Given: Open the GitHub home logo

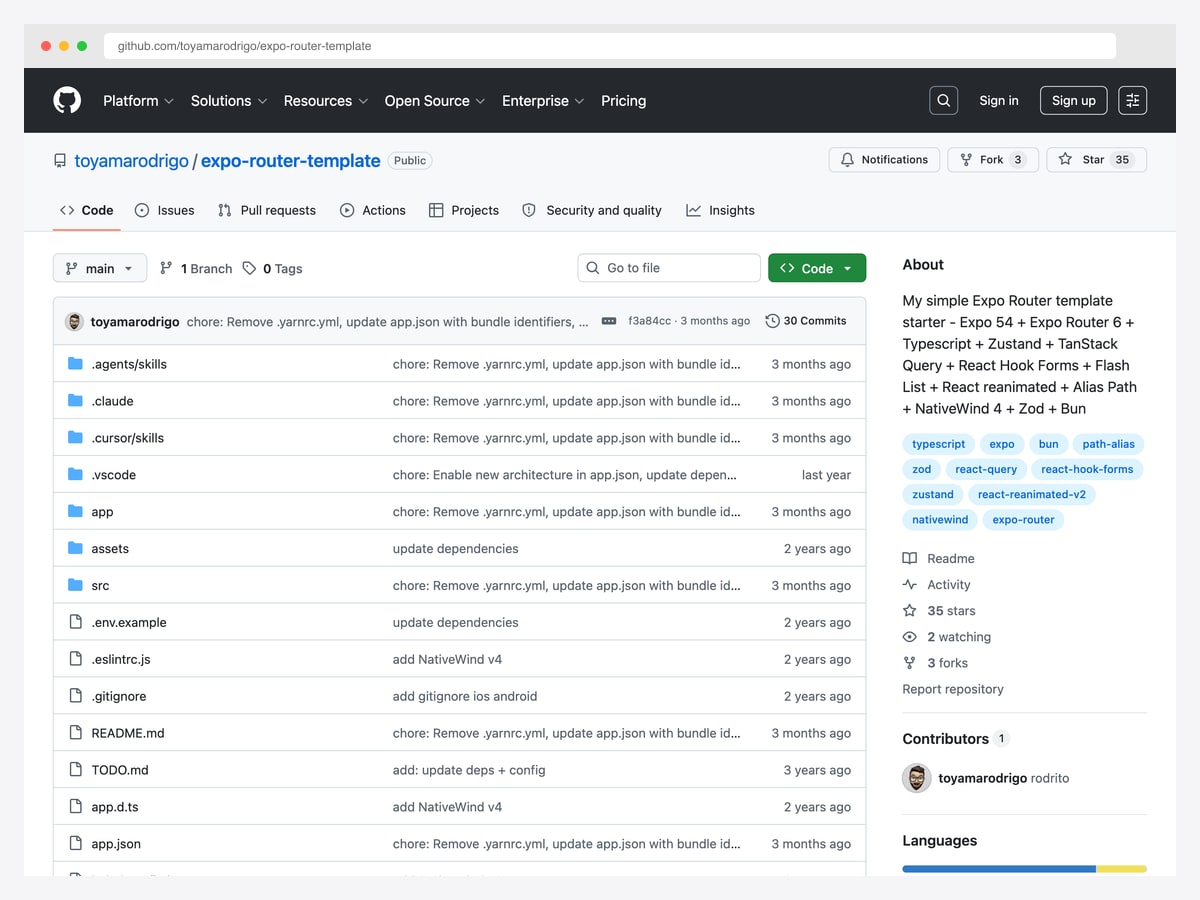Looking at the screenshot, I should (x=67, y=100).
